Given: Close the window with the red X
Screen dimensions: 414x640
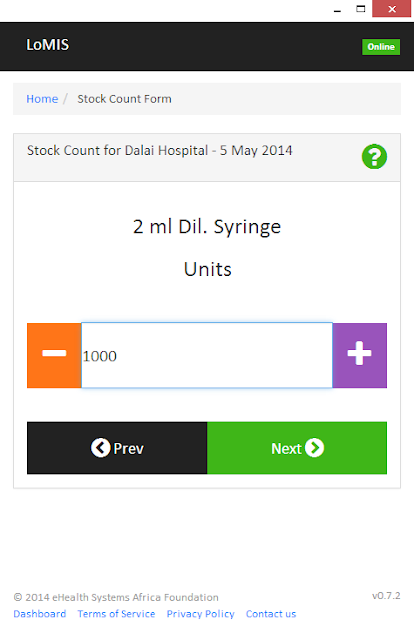Looking at the screenshot, I should (392, 9).
